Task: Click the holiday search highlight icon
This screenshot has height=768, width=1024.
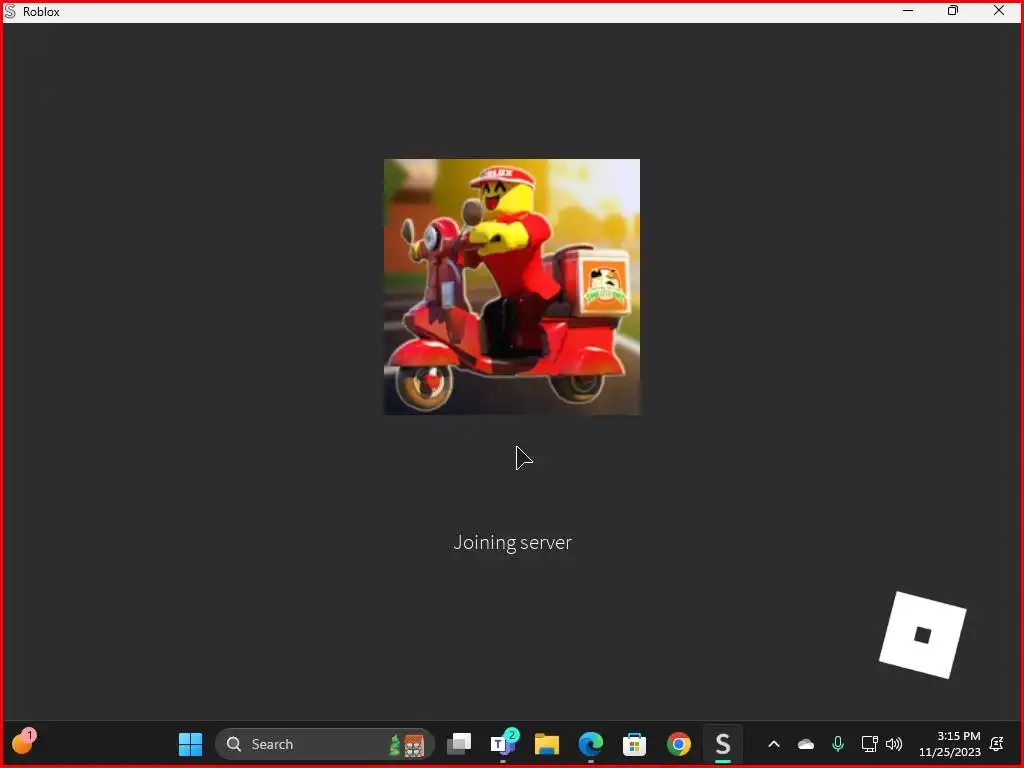Action: (x=406, y=744)
